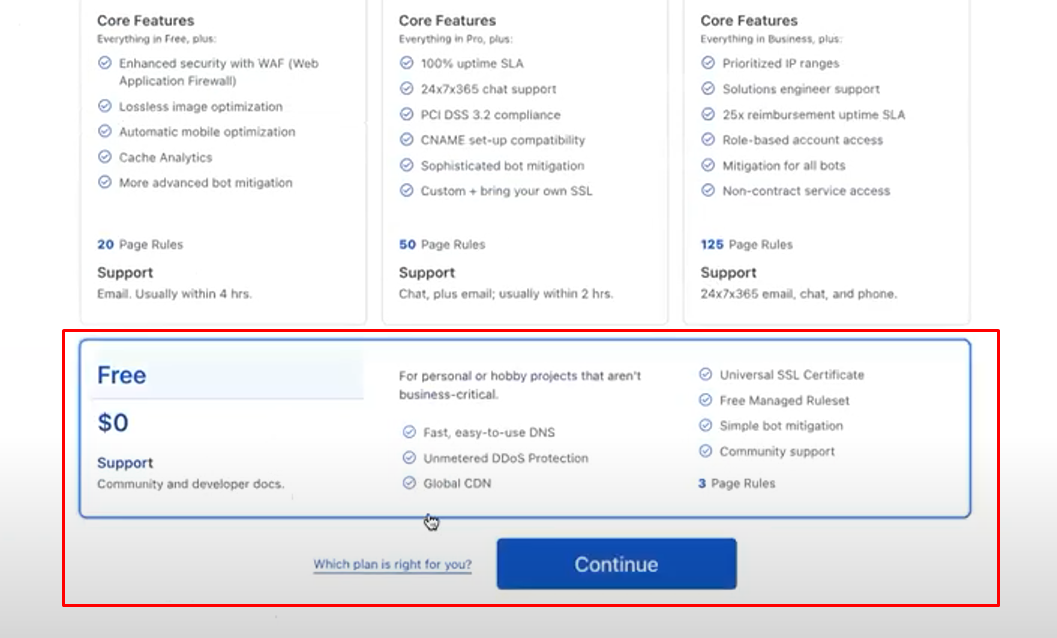
Task: Click the checkmark next to Unmetered DDoS Protection
Action: 409,457
